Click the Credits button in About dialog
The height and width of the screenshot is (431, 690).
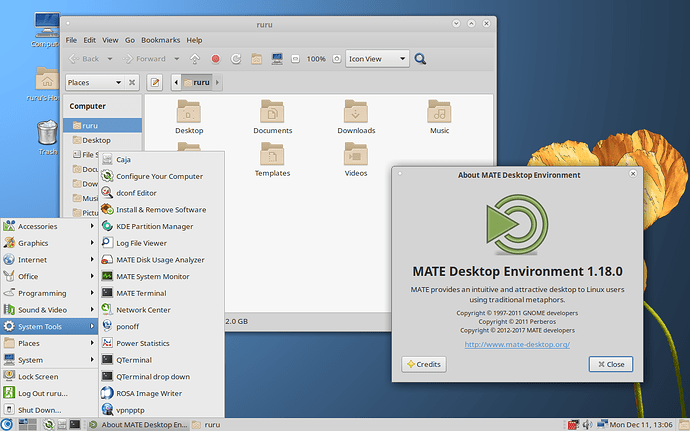pos(424,364)
